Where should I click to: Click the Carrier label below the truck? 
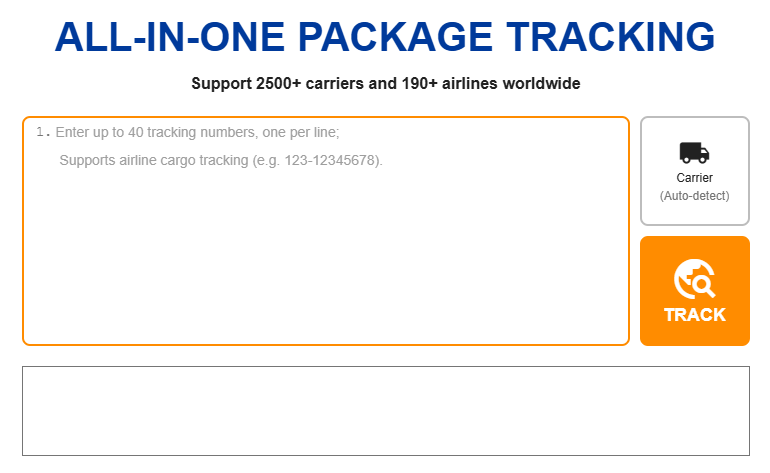(x=694, y=178)
